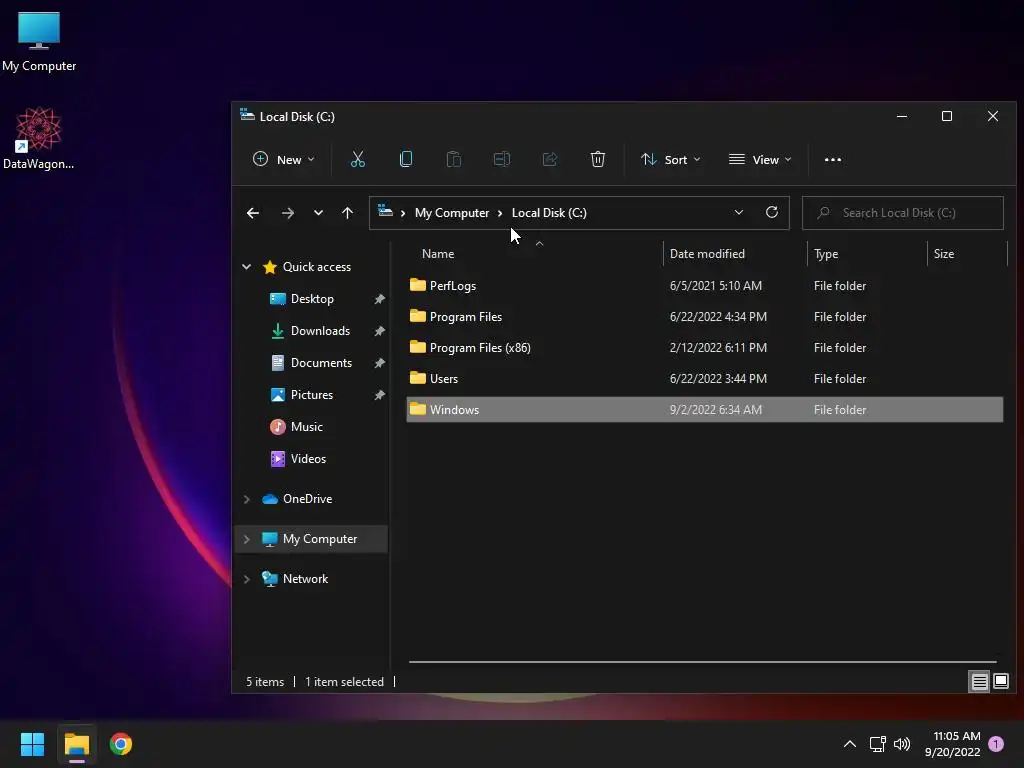Click the Share icon in toolbar
The height and width of the screenshot is (768, 1024).
click(x=550, y=159)
